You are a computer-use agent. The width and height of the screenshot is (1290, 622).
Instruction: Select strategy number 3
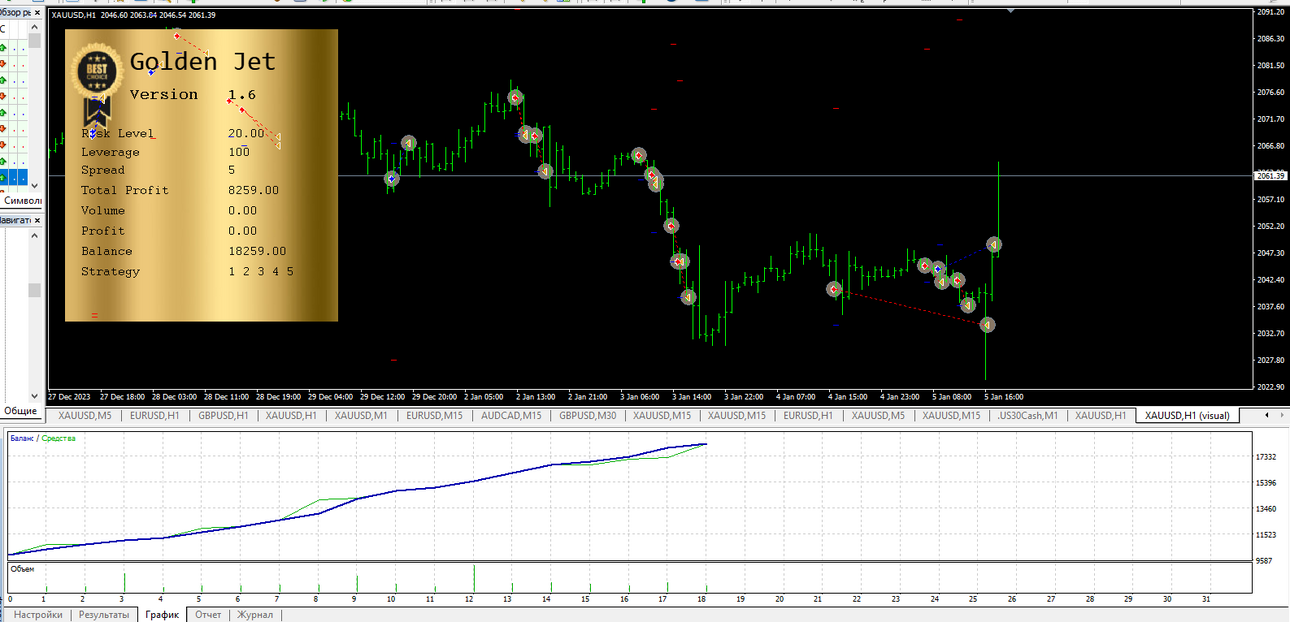[x=261, y=271]
